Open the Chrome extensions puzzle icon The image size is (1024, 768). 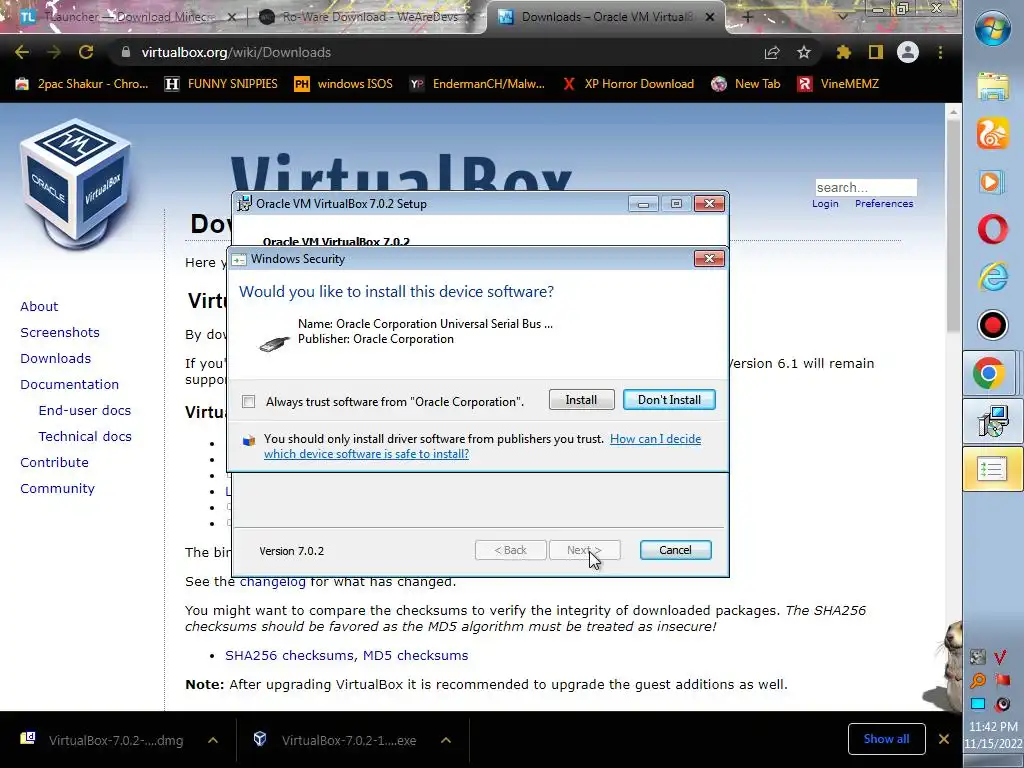pyautogui.click(x=844, y=52)
